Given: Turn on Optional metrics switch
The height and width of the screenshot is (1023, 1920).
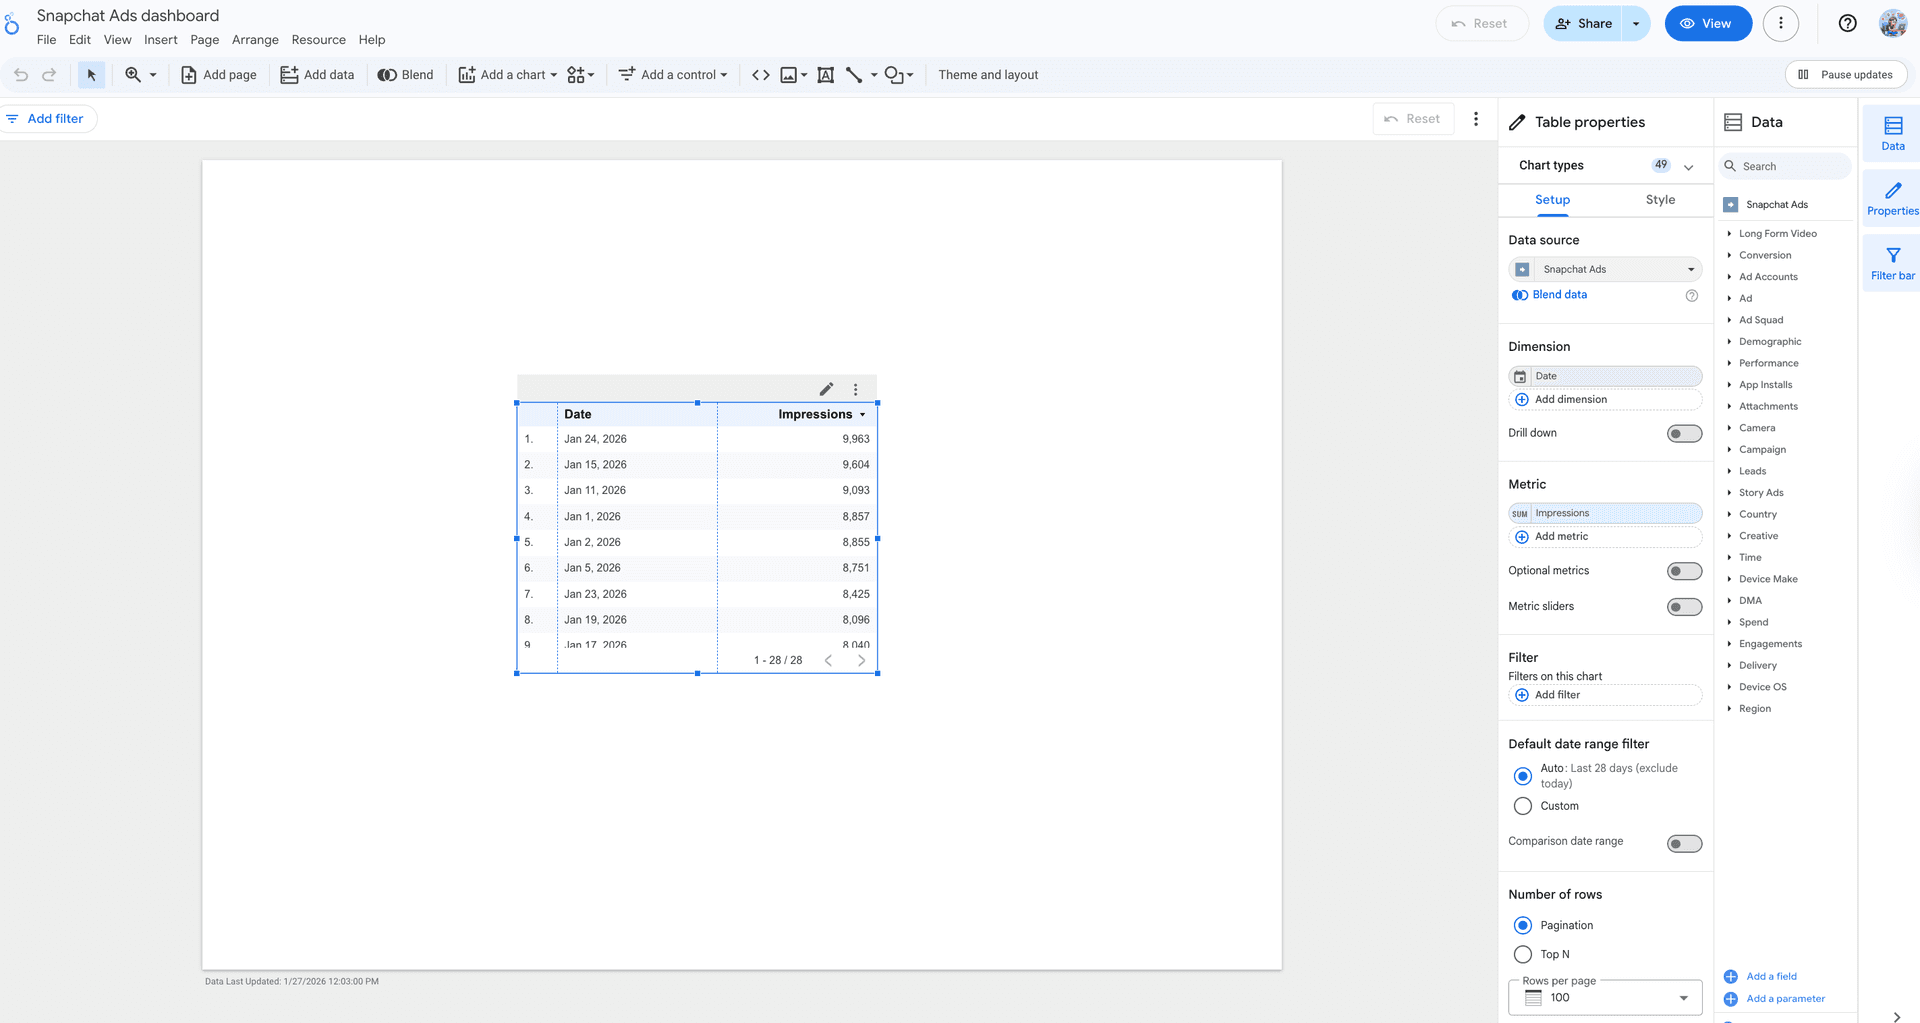Looking at the screenshot, I should point(1684,571).
